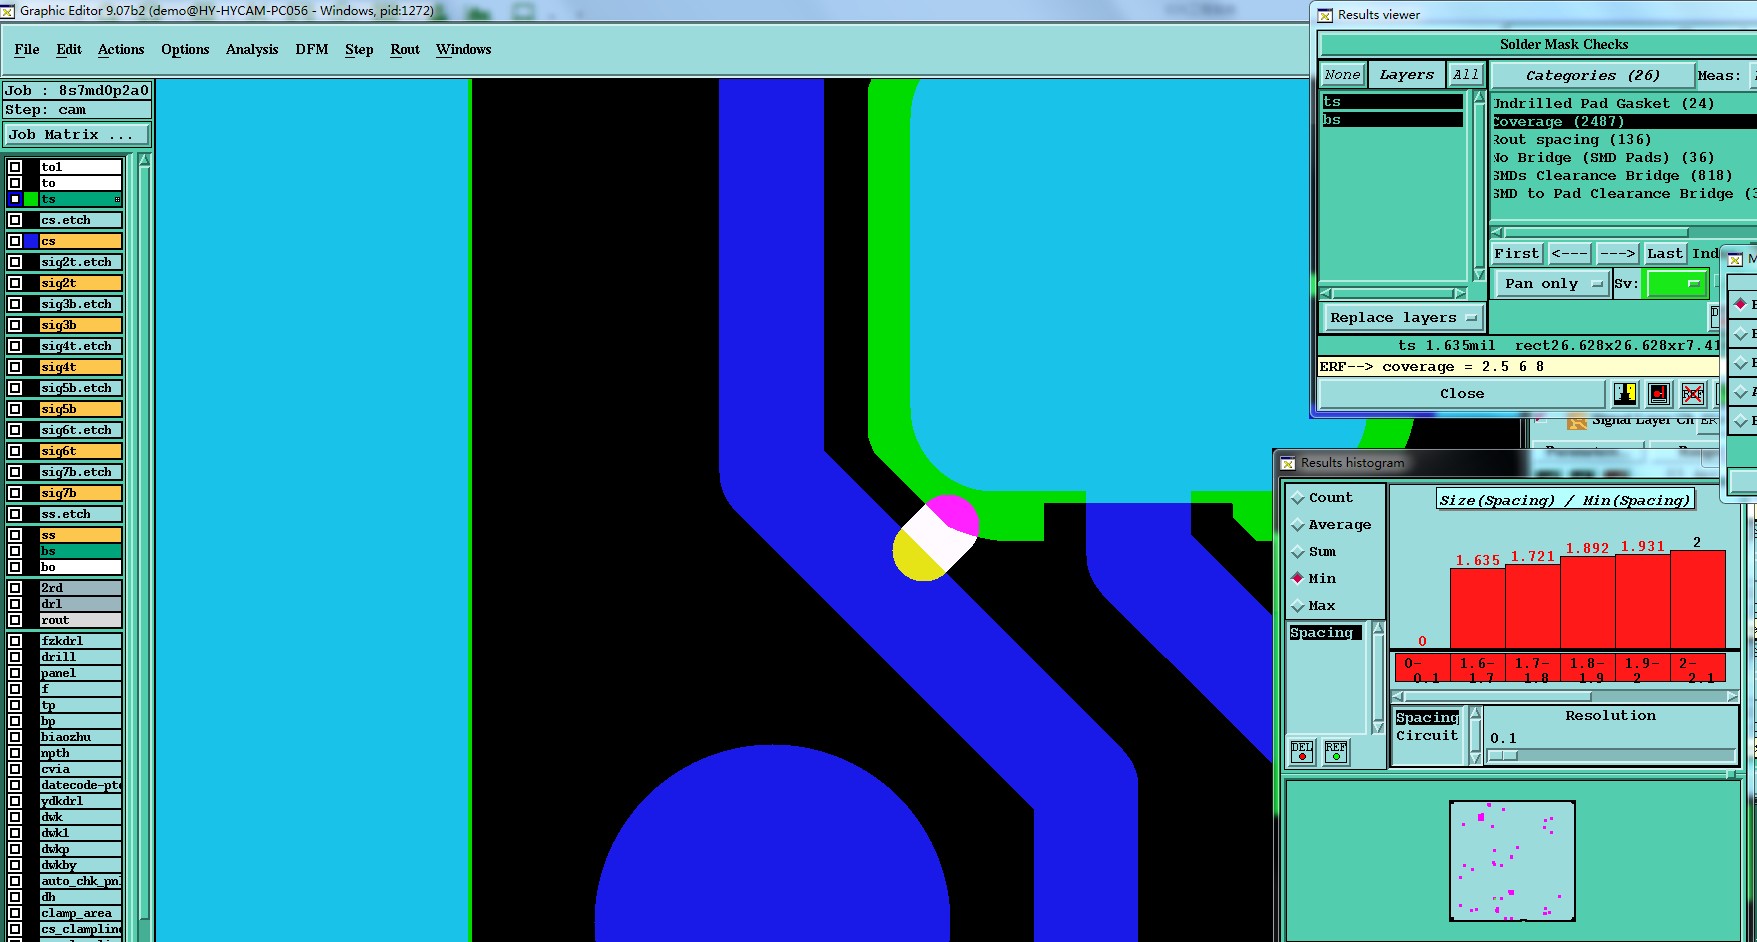
Task: Click right arrow of histogram horizontal scrollbar
Action: [x=1732, y=696]
